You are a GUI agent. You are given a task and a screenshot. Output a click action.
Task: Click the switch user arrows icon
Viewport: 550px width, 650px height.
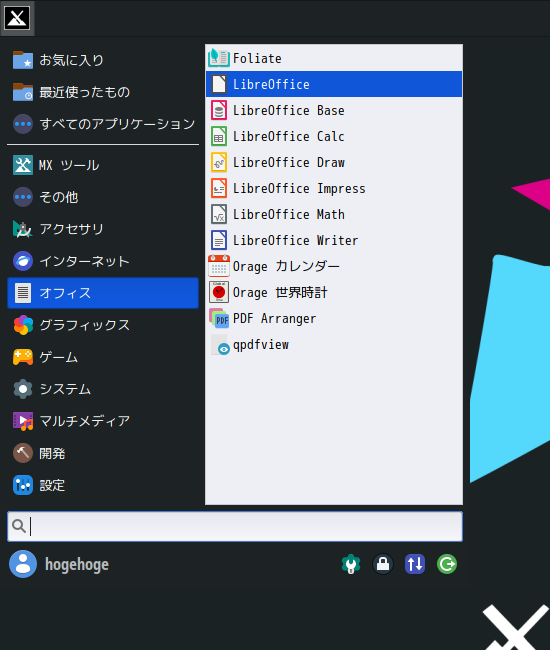click(415, 564)
